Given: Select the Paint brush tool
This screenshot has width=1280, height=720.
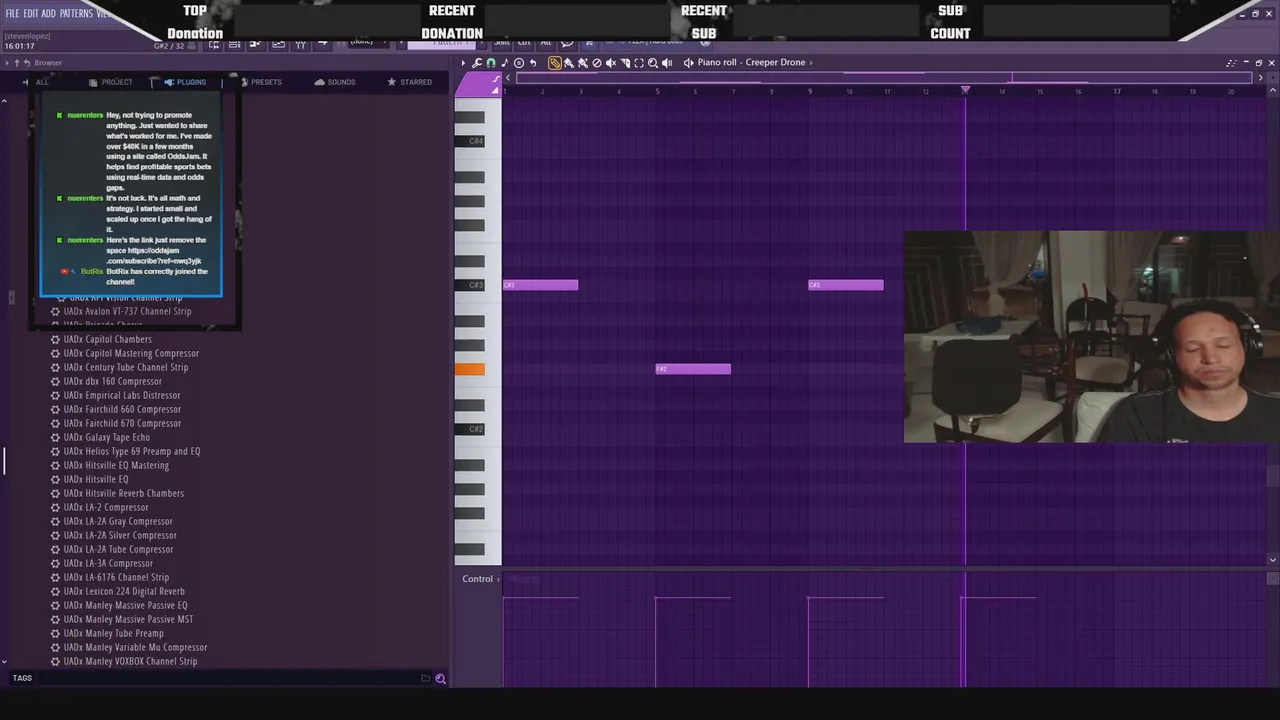Looking at the screenshot, I should (x=569, y=63).
